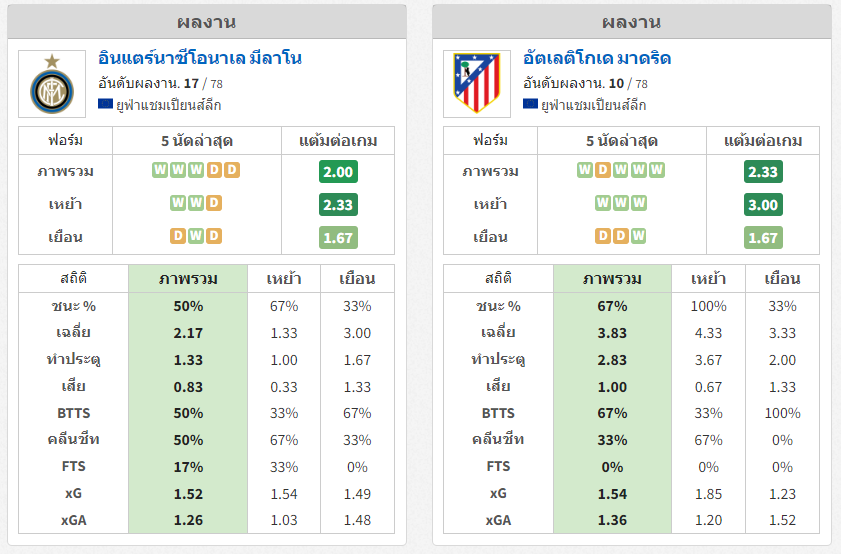Open the อัตเลติโกเด มาดริด team link
Screen dimensions: 841x554
coord(597,58)
